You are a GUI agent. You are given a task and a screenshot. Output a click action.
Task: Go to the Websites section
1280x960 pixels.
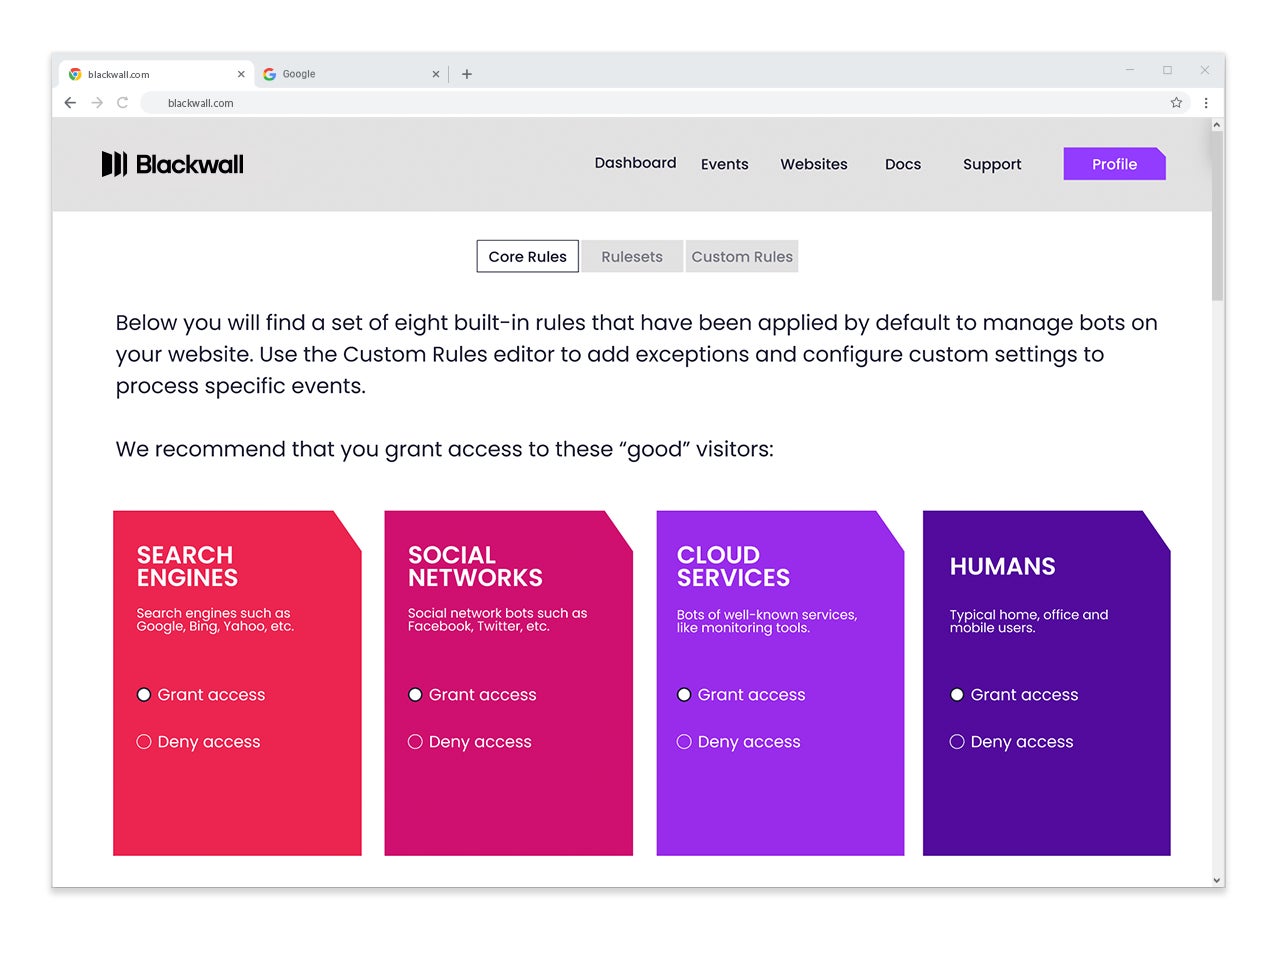814,164
